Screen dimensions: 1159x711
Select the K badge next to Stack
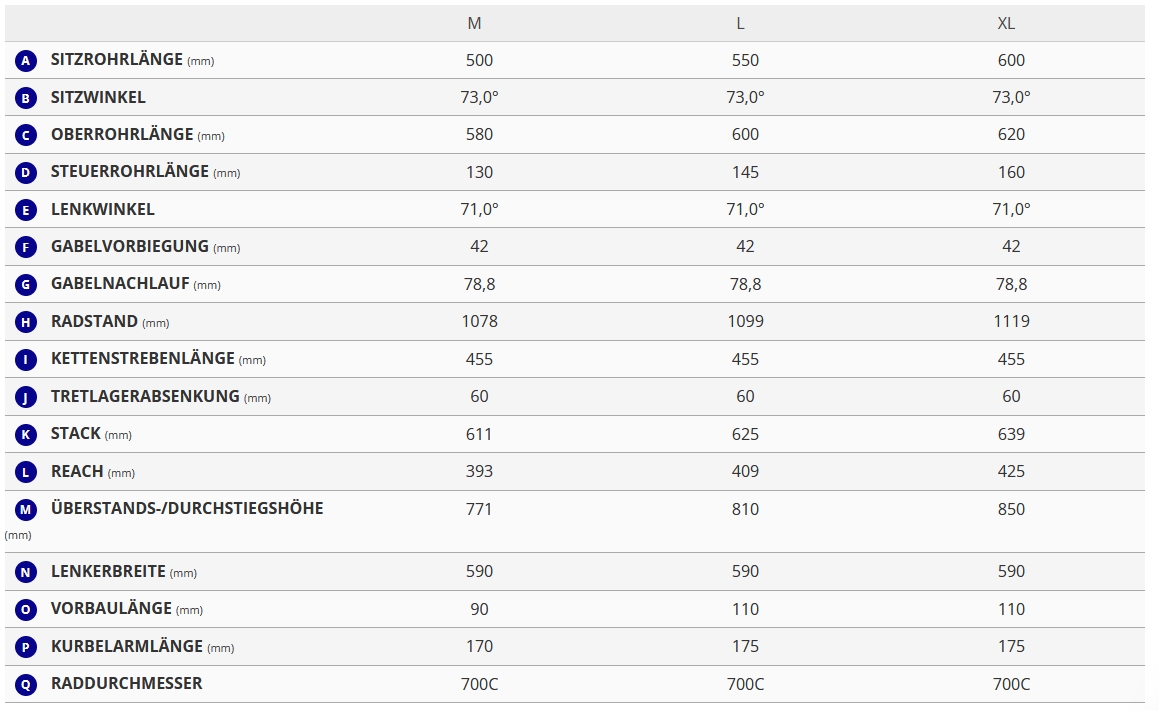(x=26, y=434)
